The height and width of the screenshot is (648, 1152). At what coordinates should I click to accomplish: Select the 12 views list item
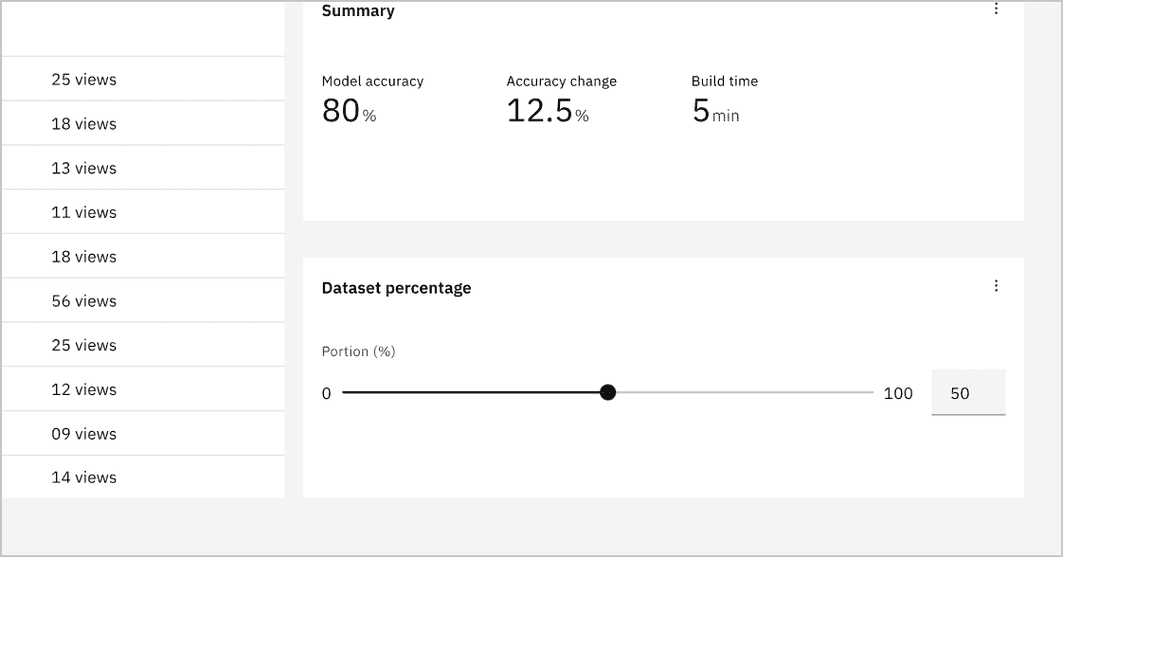point(83,389)
